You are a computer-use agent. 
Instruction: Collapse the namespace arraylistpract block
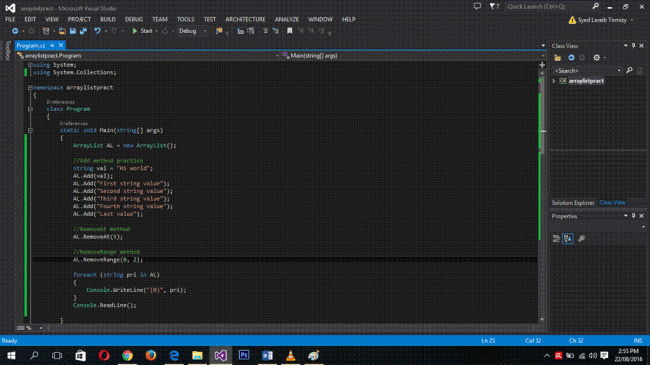point(30,88)
